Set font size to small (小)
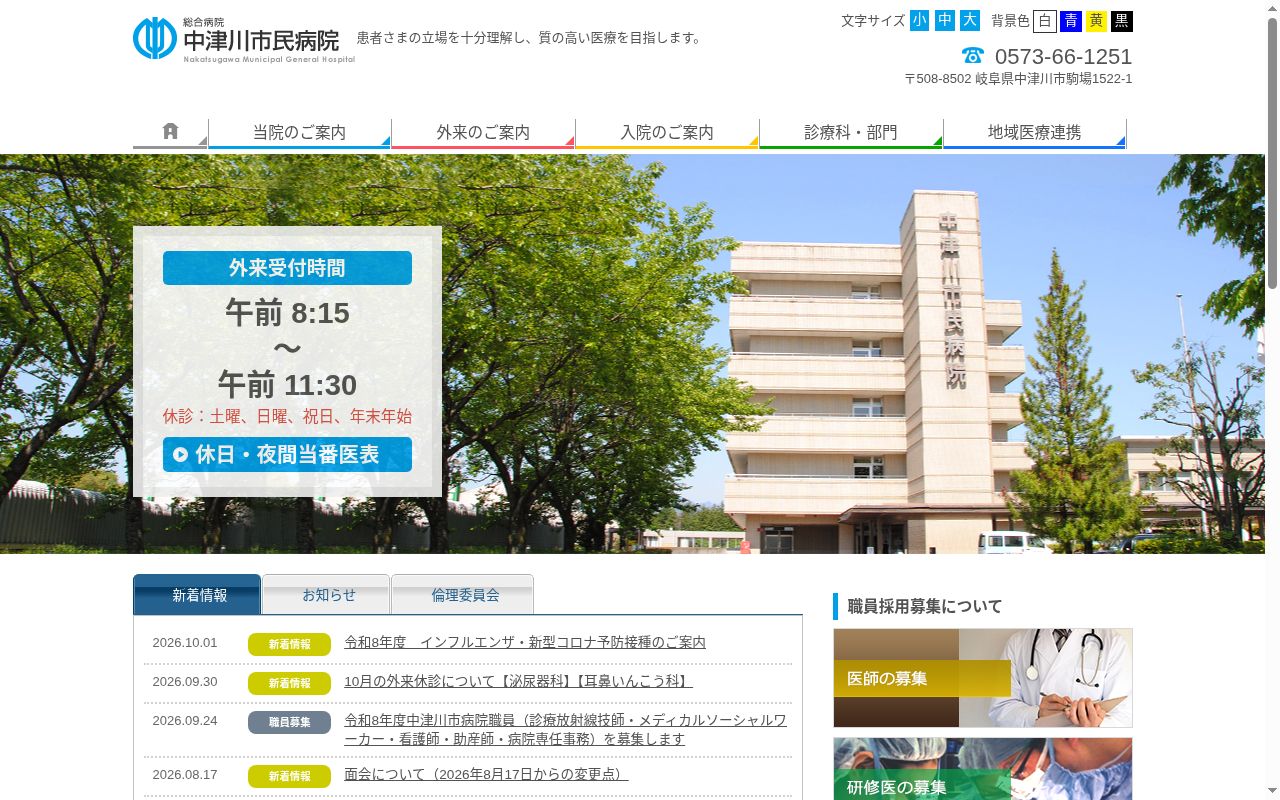The height and width of the screenshot is (800, 1280). coord(919,20)
